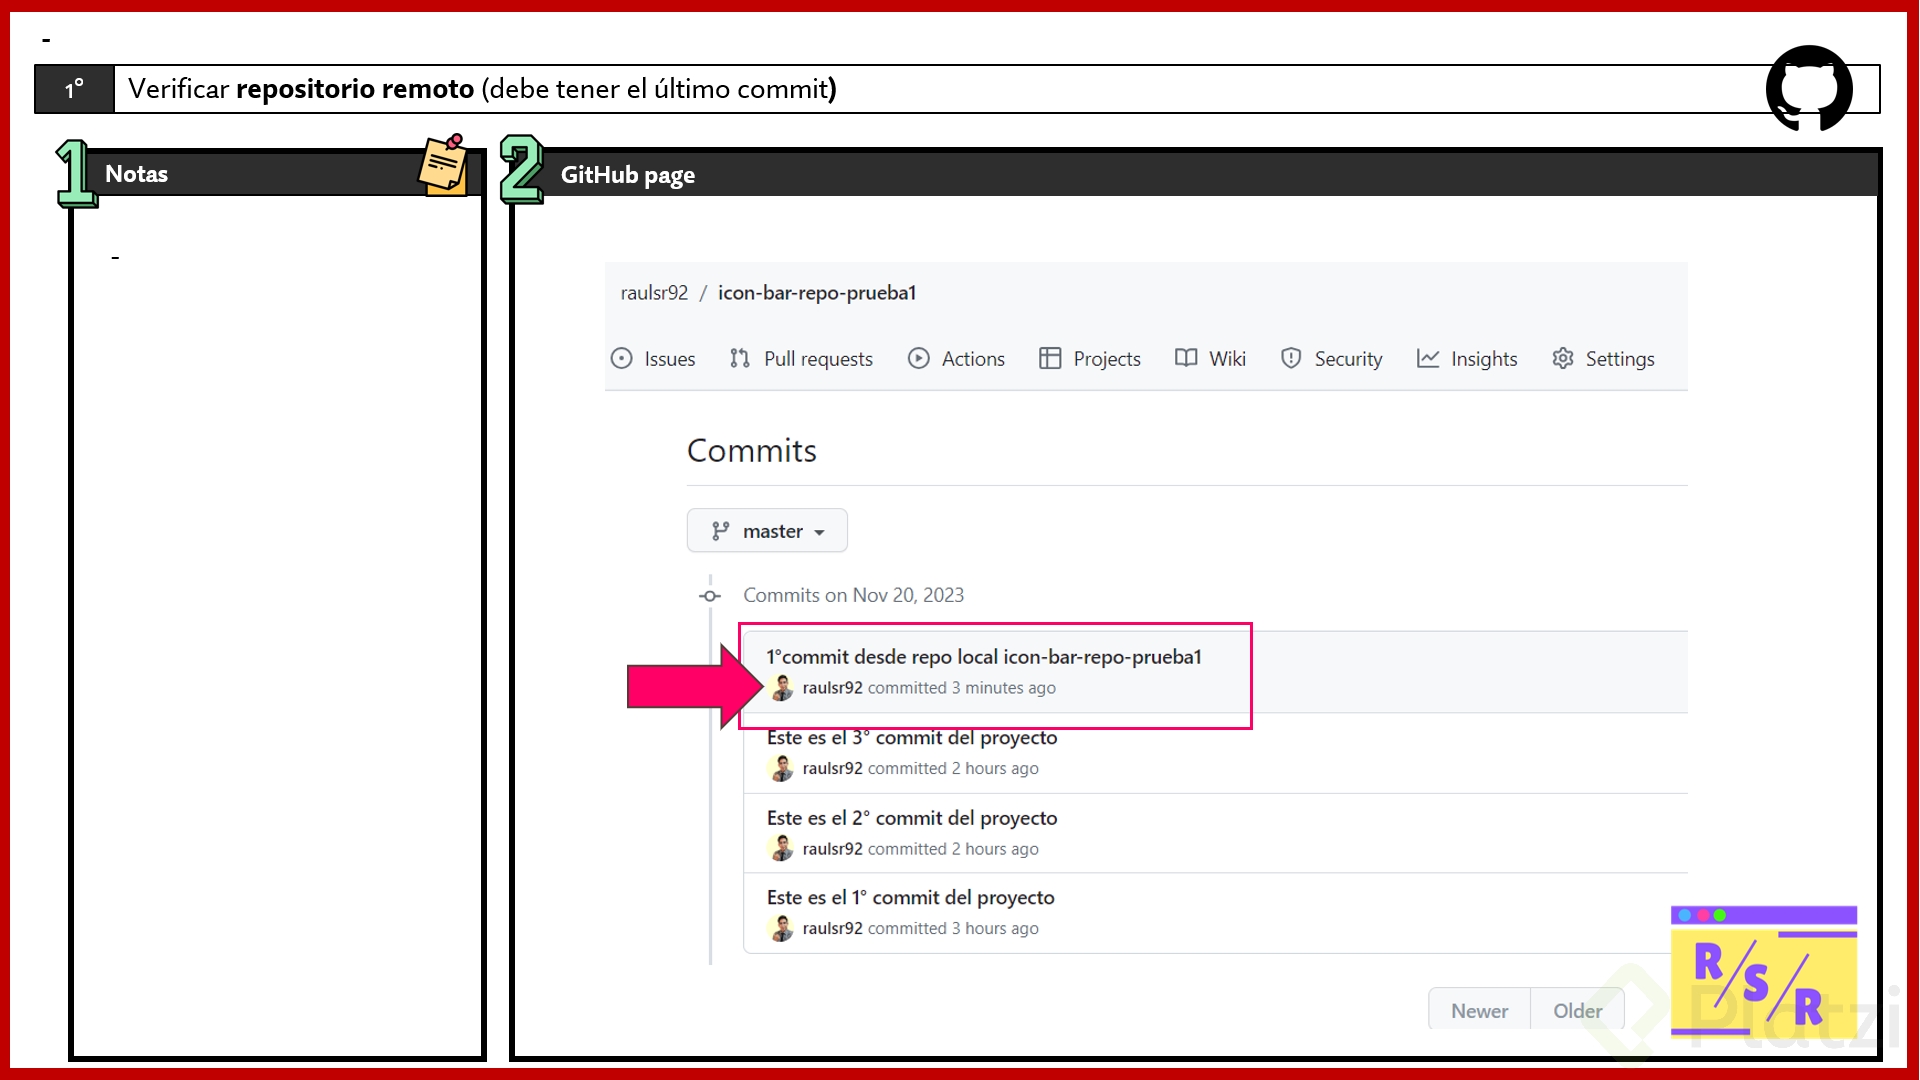The image size is (1920, 1080).
Task: Open the Projects tab
Action: tap(1090, 359)
